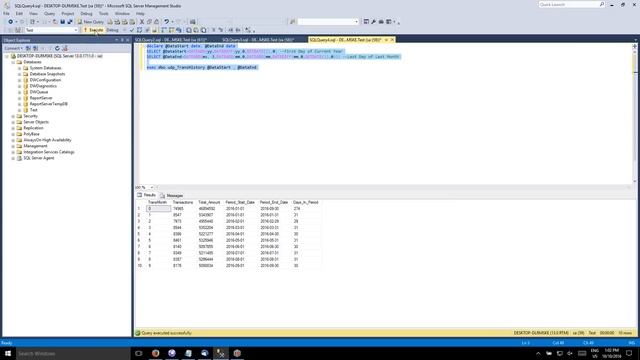This screenshot has height=360, width=640.
Task: Open the Project menu
Action: pos(68,13)
